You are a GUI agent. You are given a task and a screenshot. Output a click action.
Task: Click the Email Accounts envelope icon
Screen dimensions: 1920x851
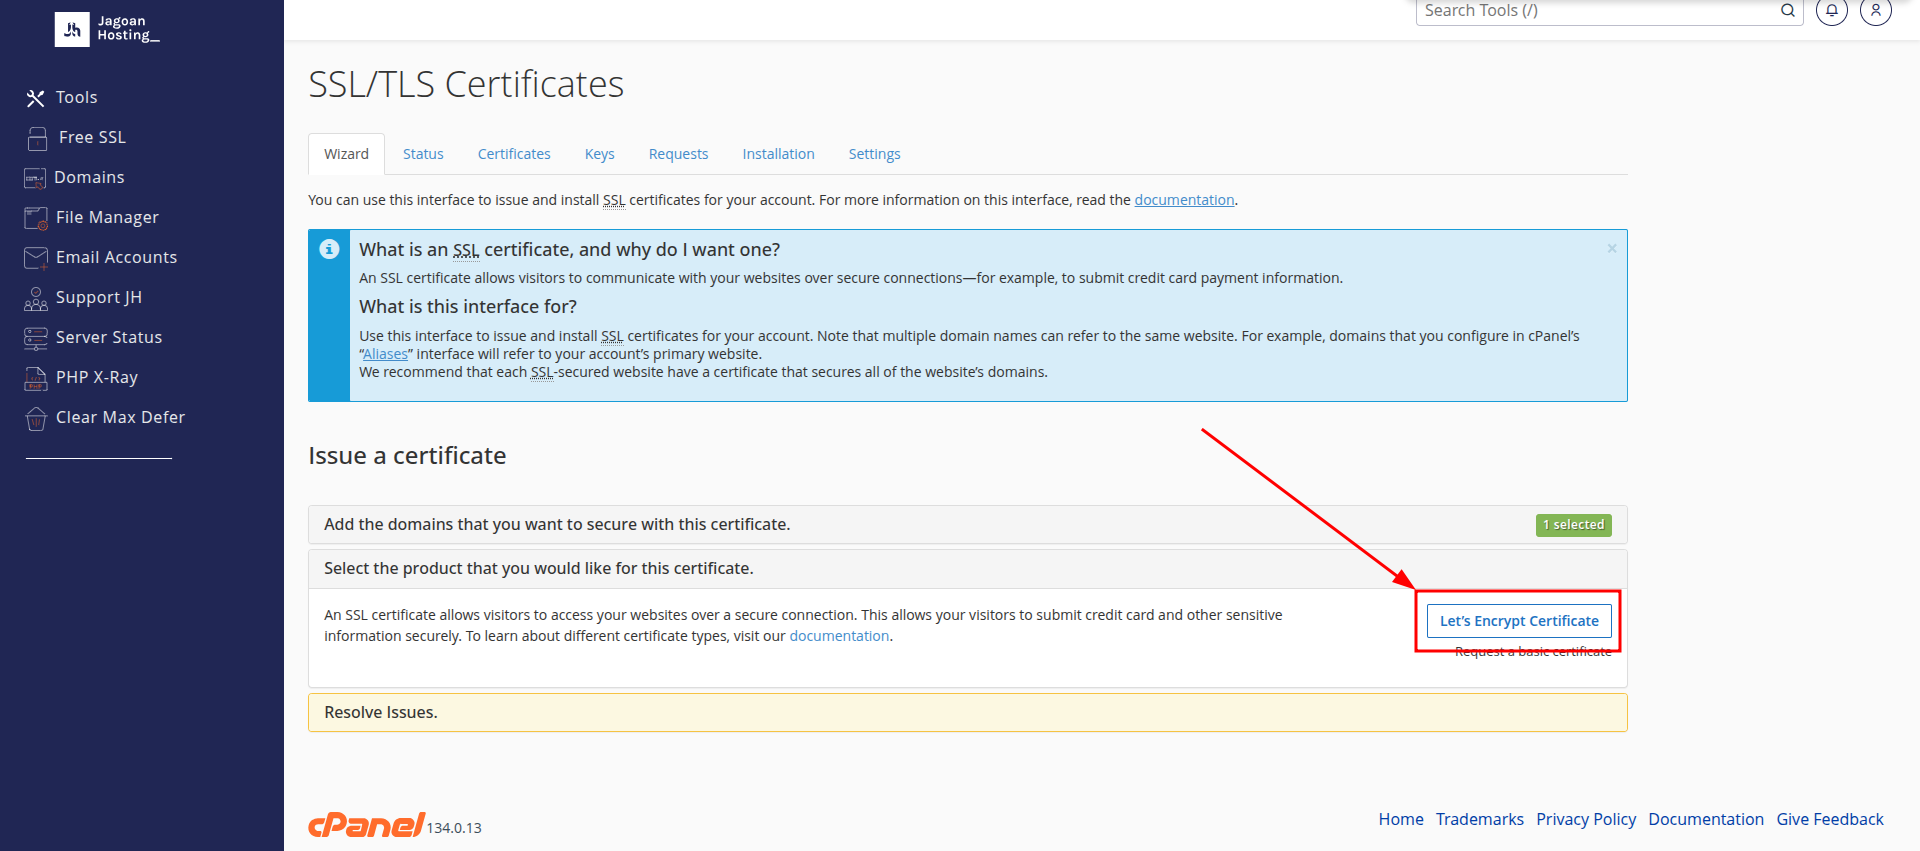[36, 258]
